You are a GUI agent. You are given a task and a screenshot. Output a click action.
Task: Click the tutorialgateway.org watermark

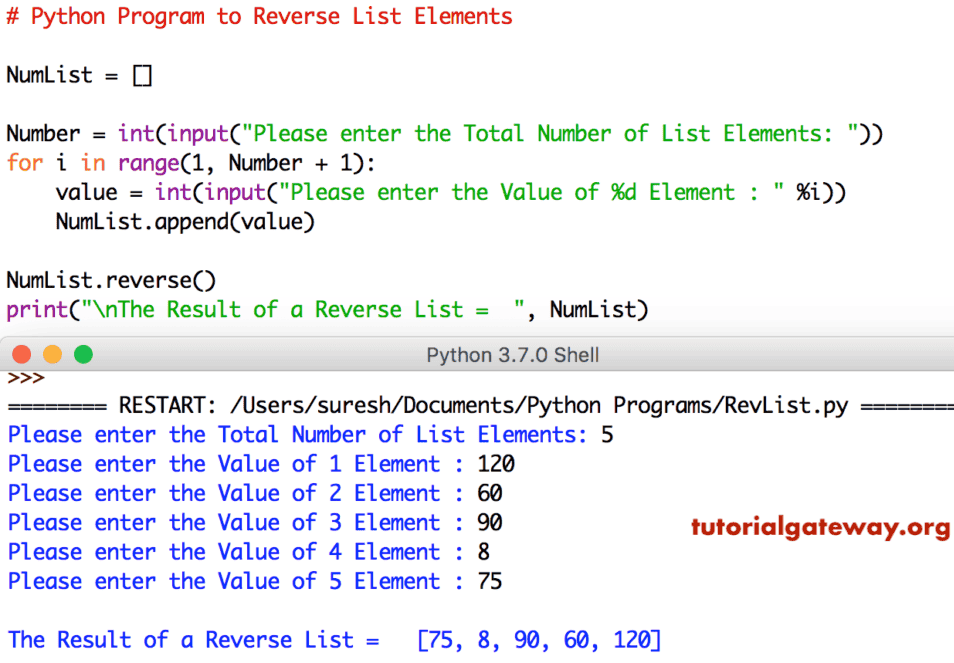[820, 528]
